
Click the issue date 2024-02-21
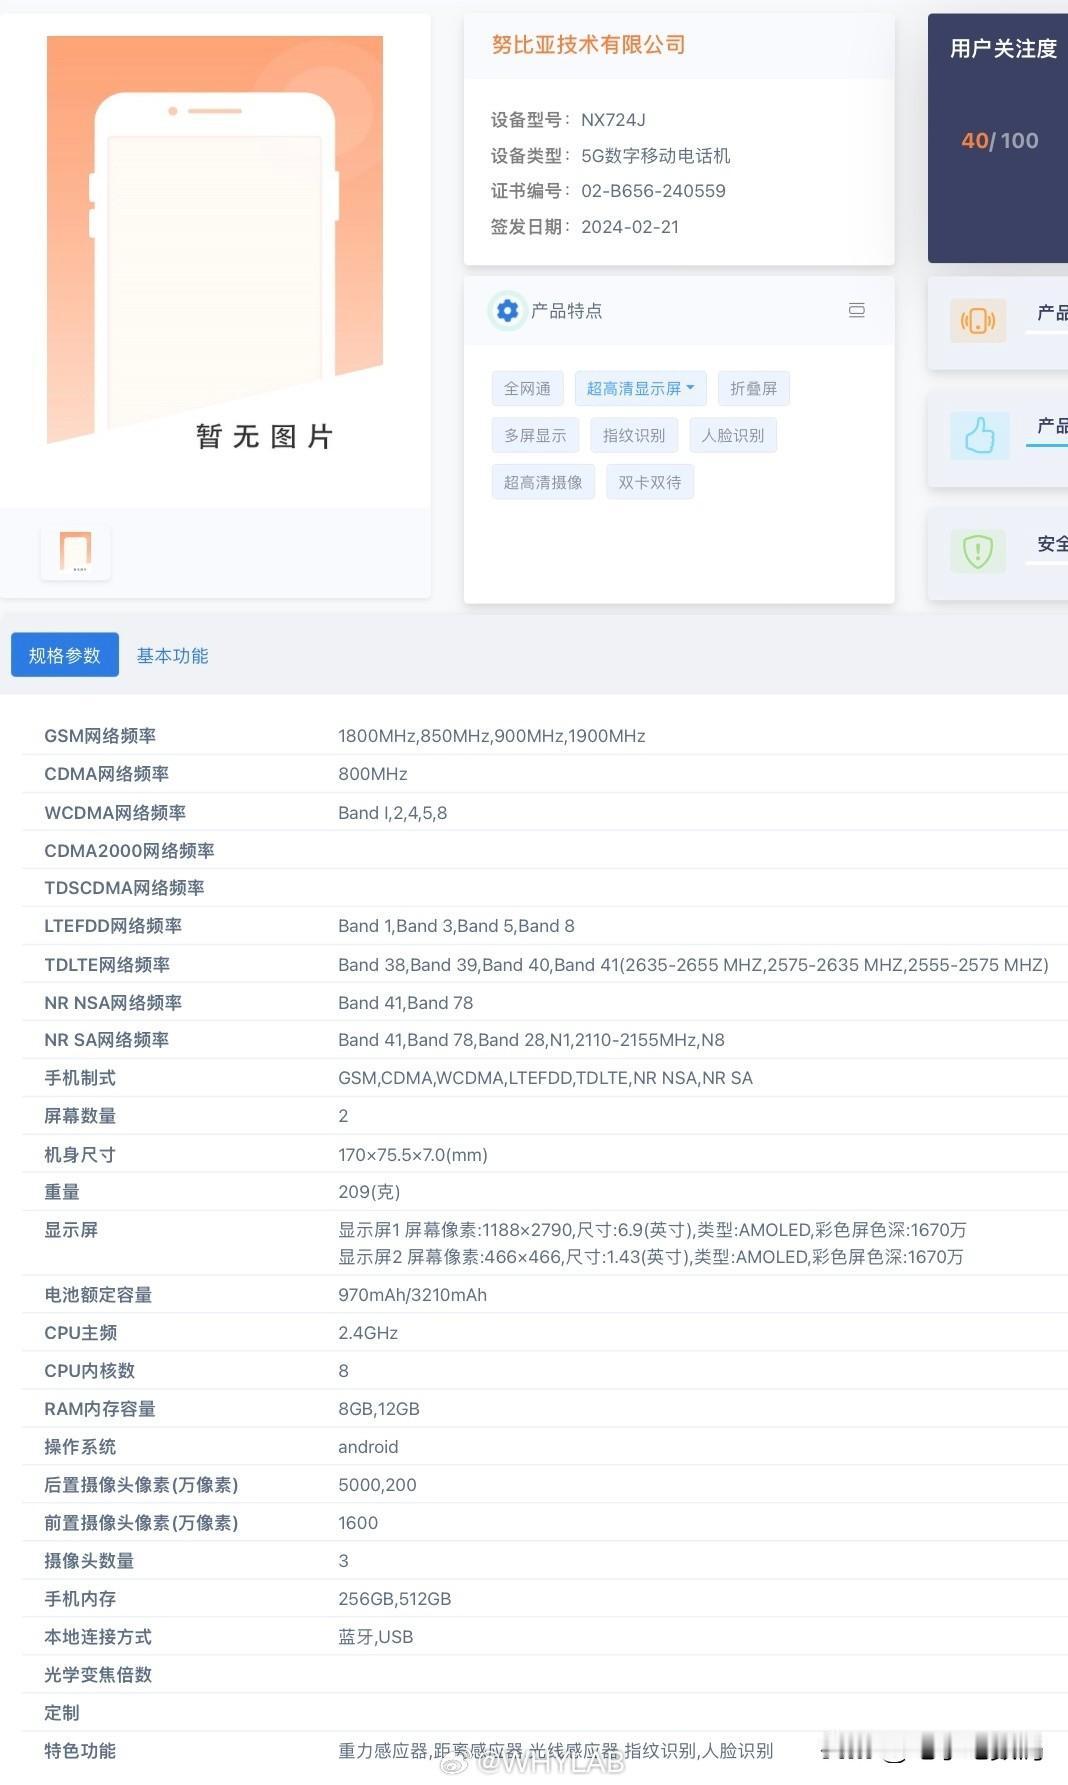pos(630,227)
